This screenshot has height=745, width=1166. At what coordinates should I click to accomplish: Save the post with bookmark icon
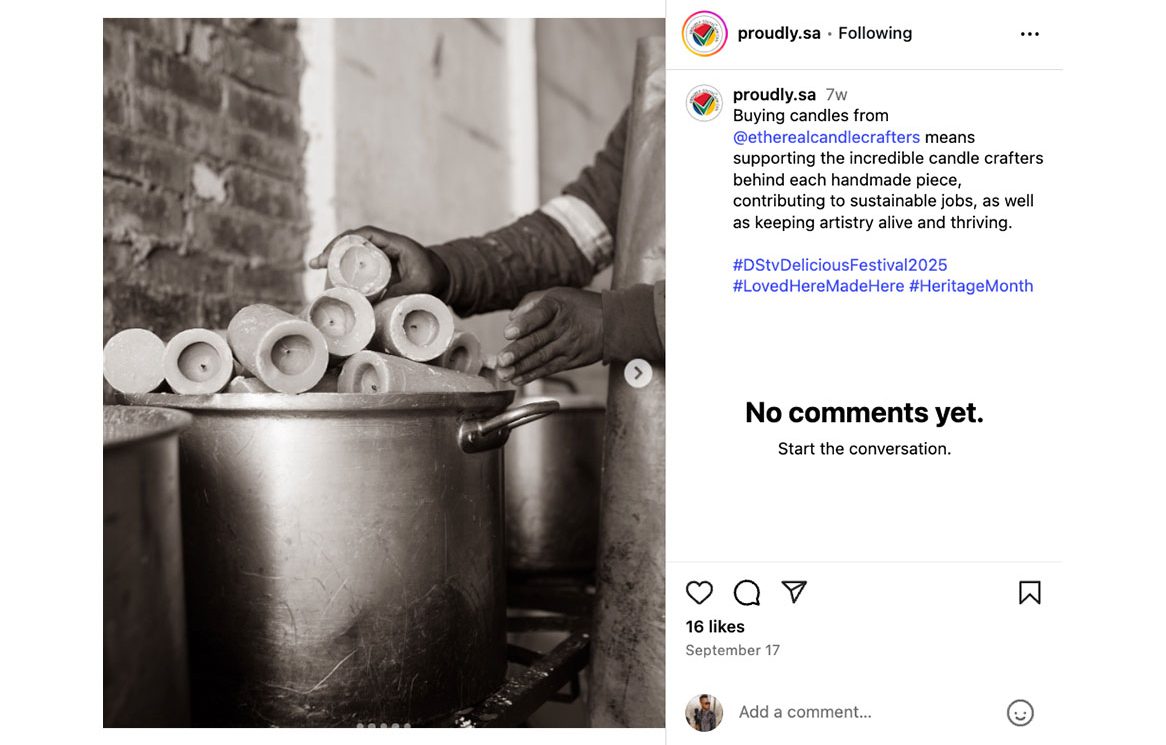point(1029,593)
